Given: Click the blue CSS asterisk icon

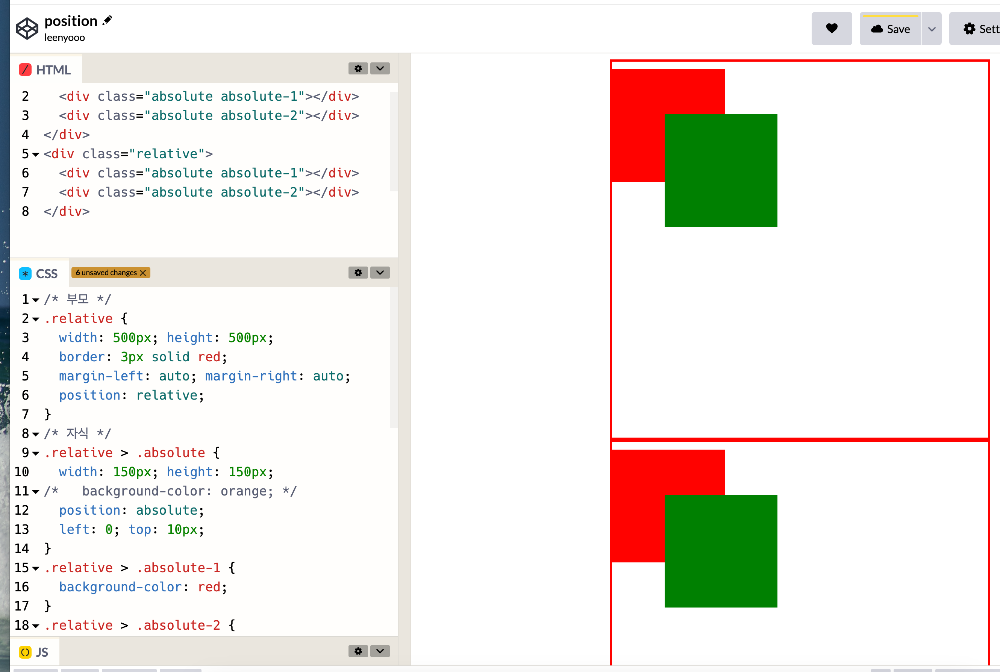Looking at the screenshot, I should (26, 274).
